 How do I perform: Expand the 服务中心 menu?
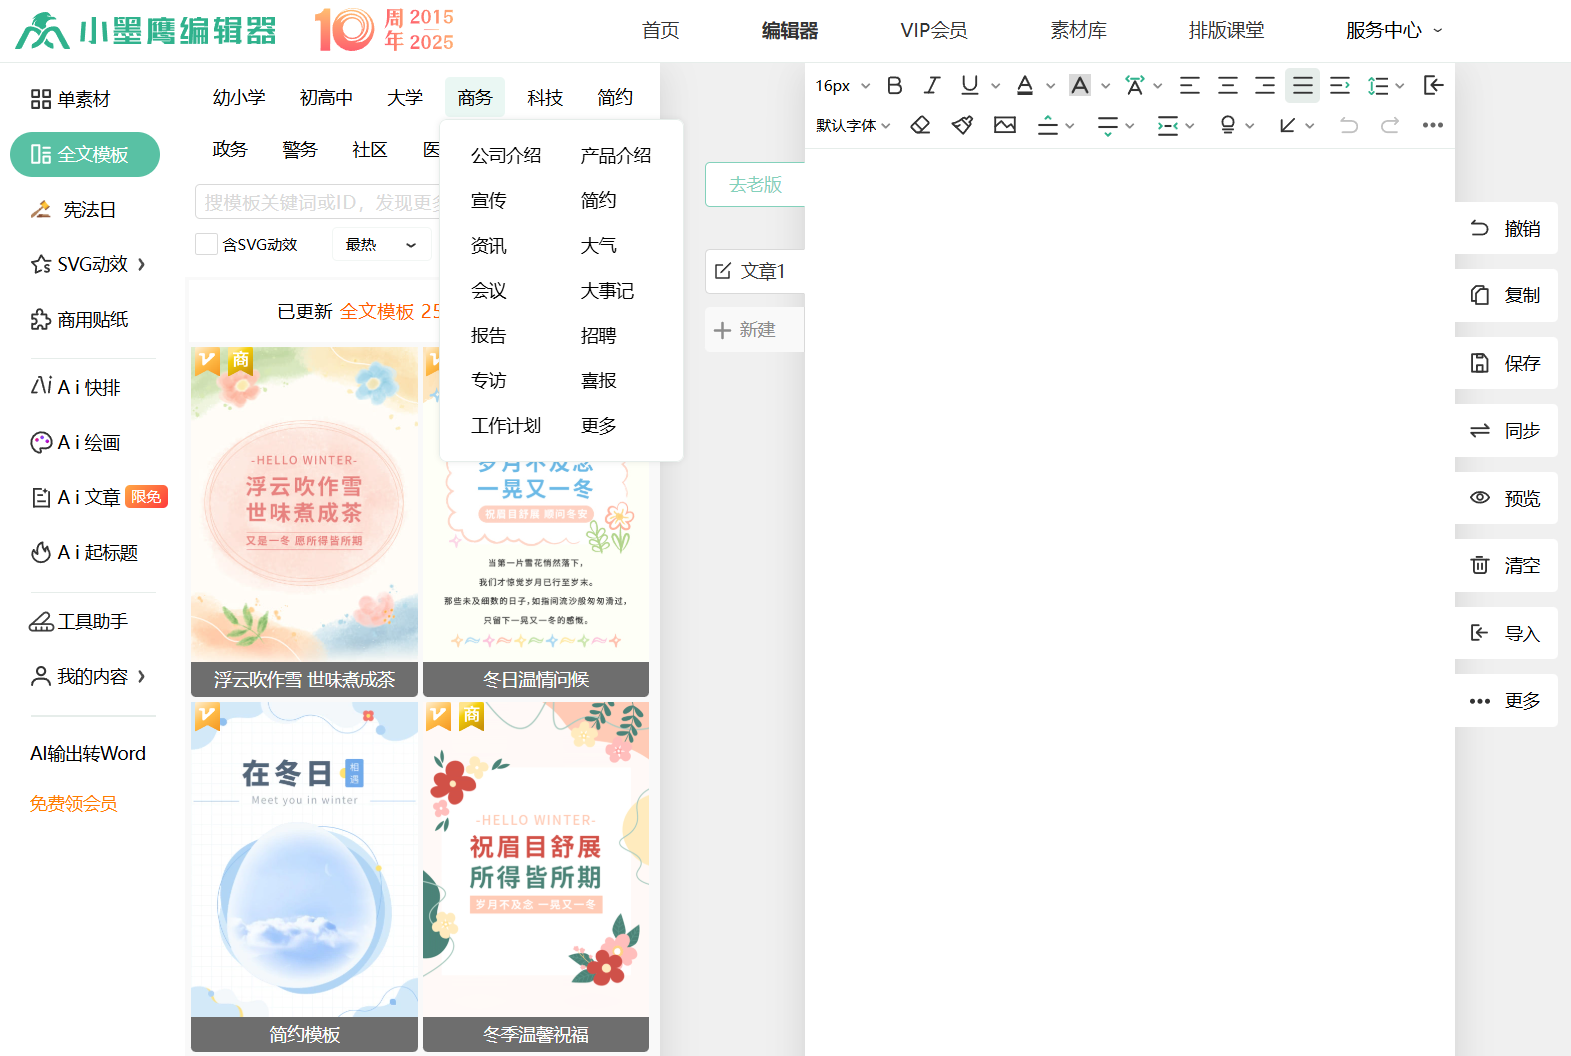click(1393, 31)
